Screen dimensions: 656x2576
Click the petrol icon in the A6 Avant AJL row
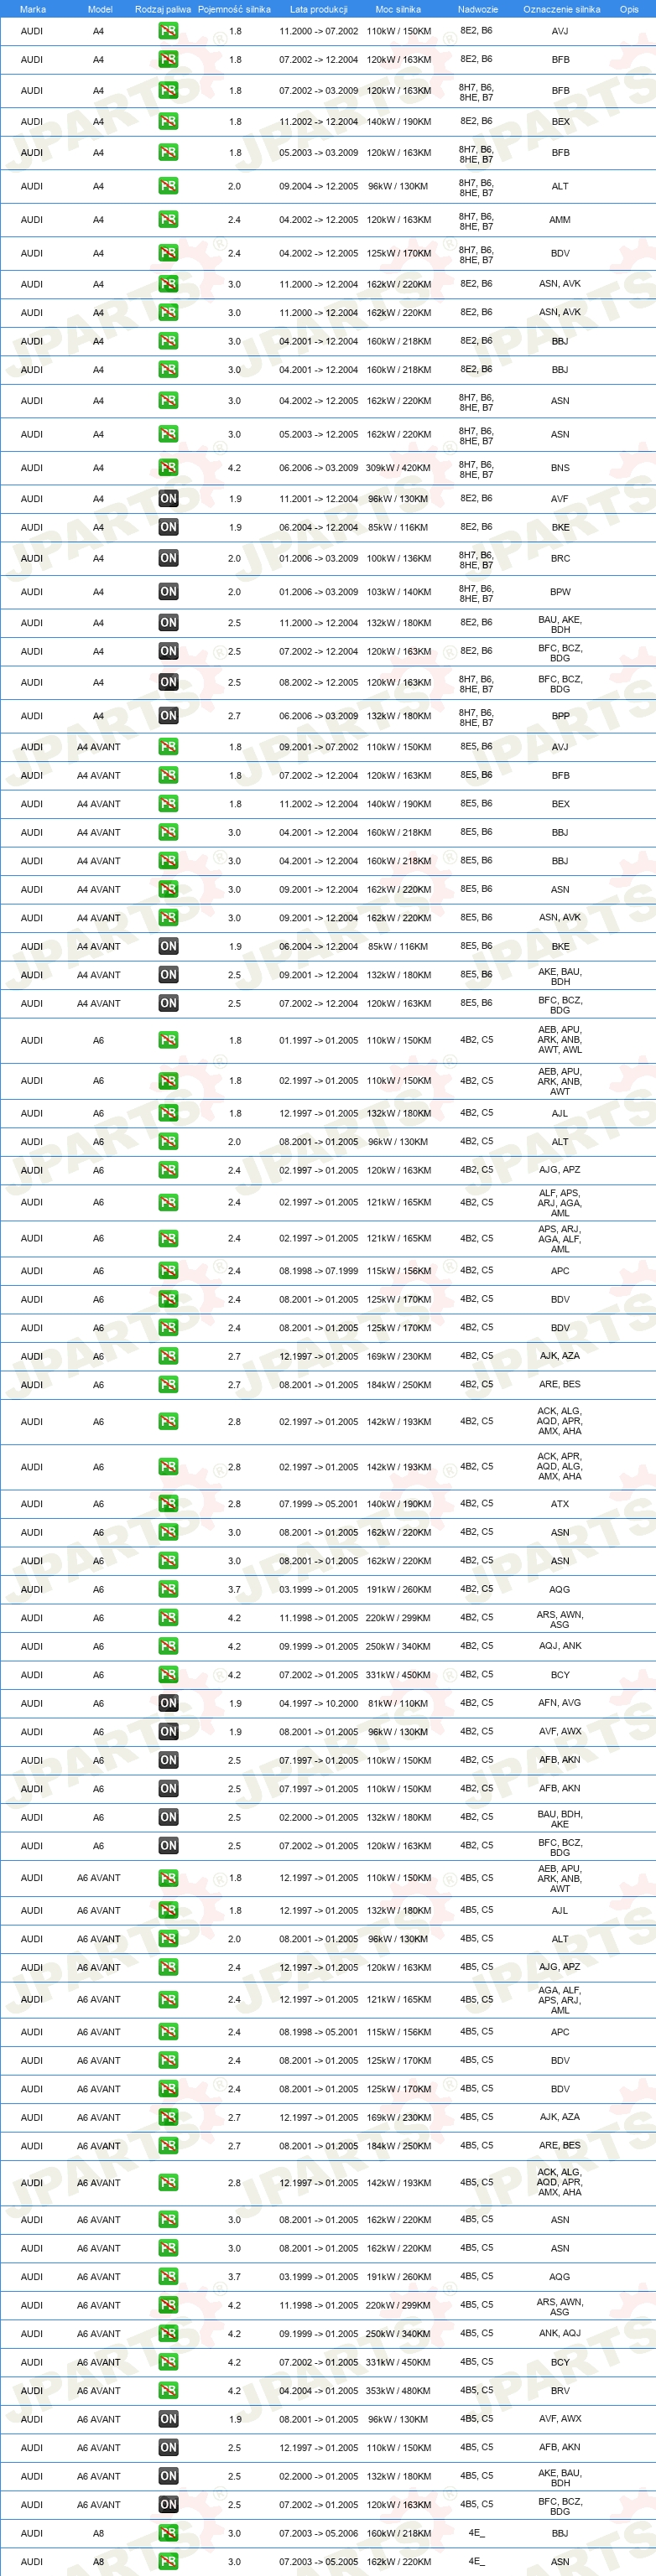pyautogui.click(x=168, y=1910)
